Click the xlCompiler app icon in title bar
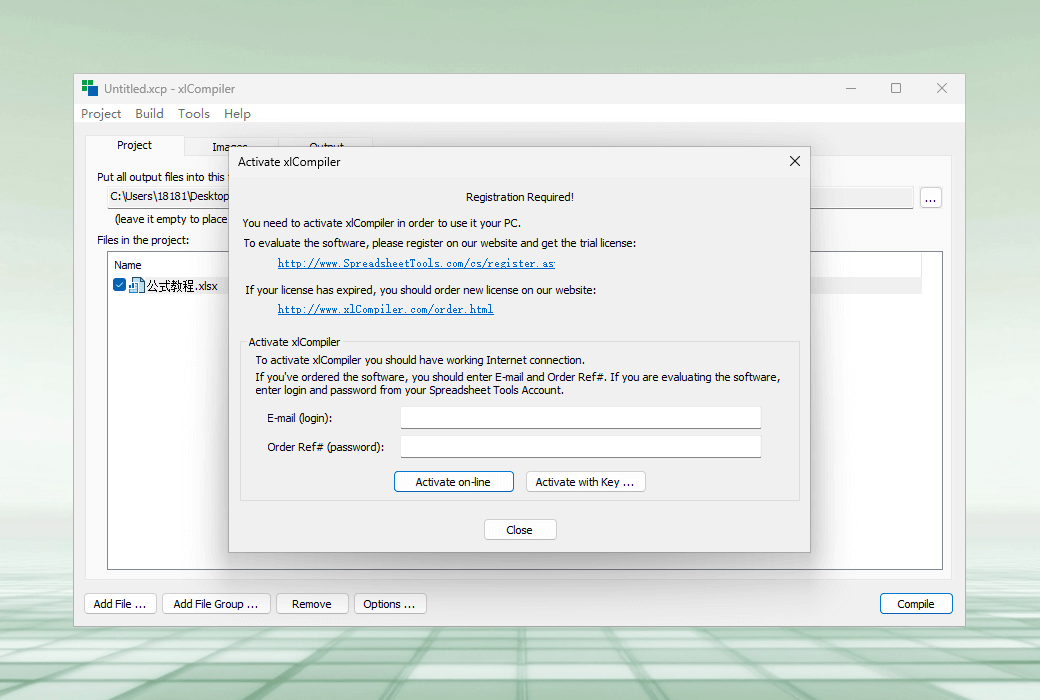The height and width of the screenshot is (700, 1040). 90,88
